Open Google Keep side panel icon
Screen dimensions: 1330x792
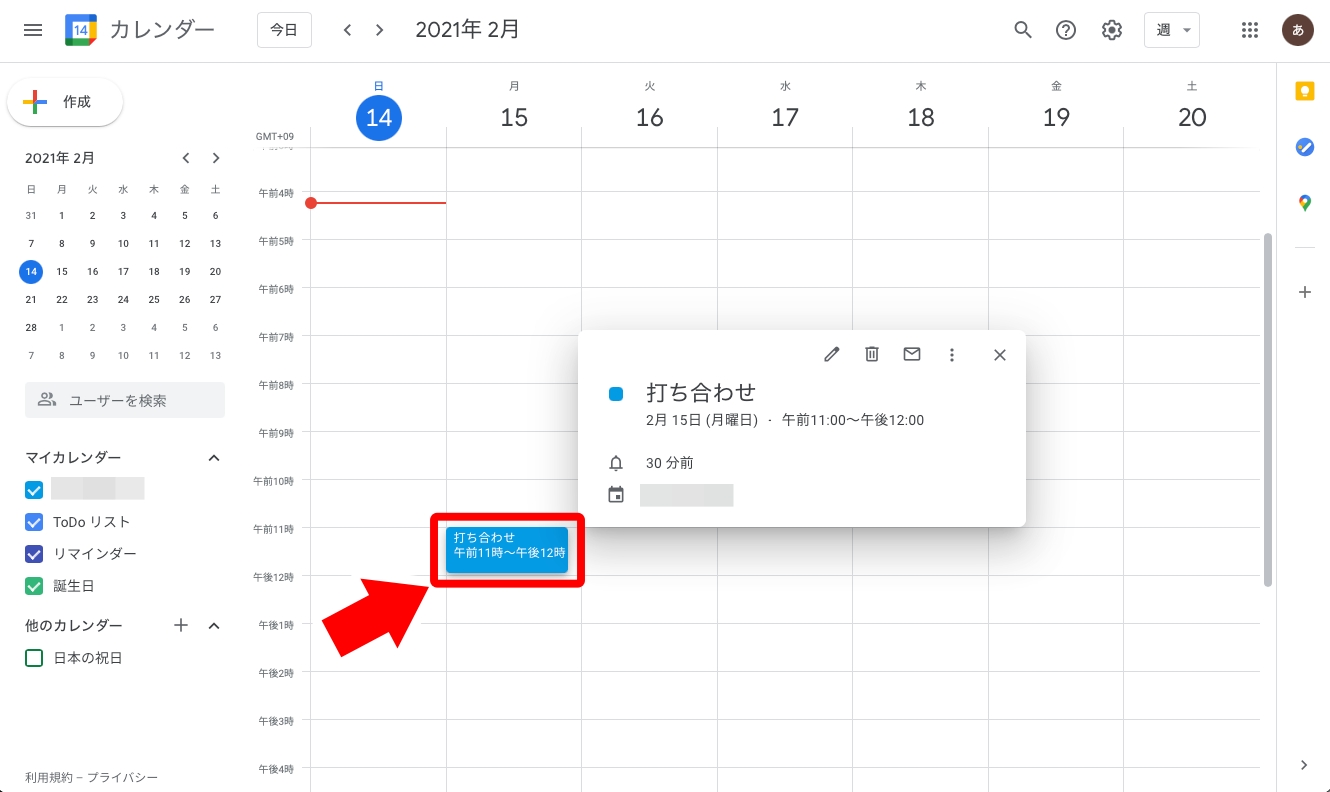pos(1304,91)
